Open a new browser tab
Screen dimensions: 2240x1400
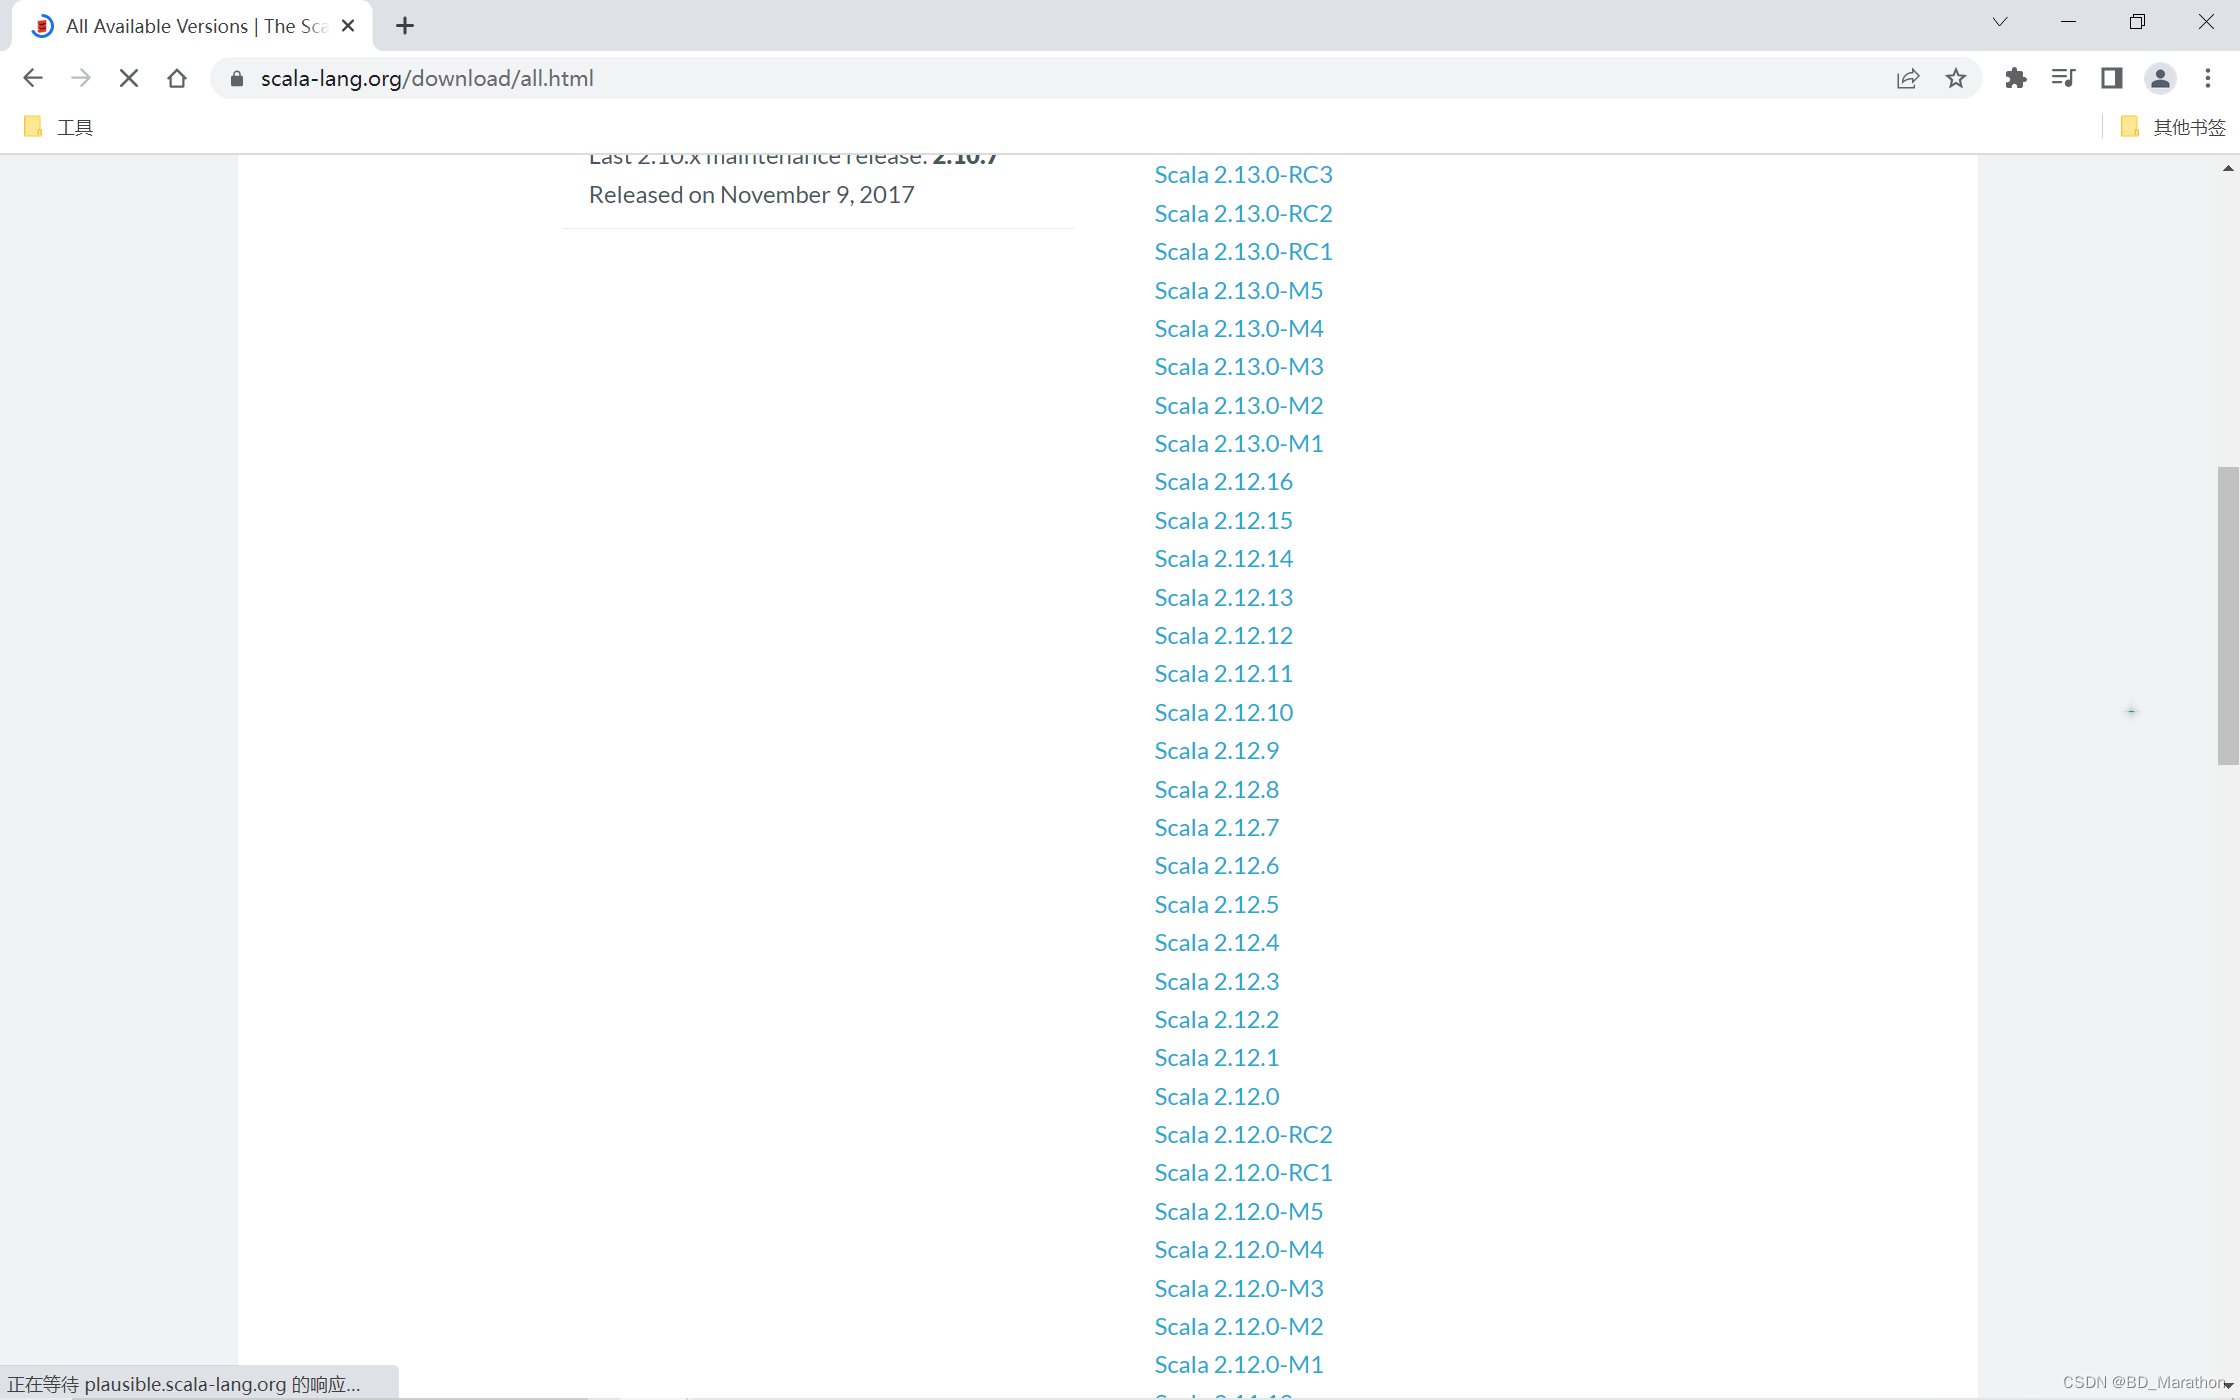tap(405, 26)
